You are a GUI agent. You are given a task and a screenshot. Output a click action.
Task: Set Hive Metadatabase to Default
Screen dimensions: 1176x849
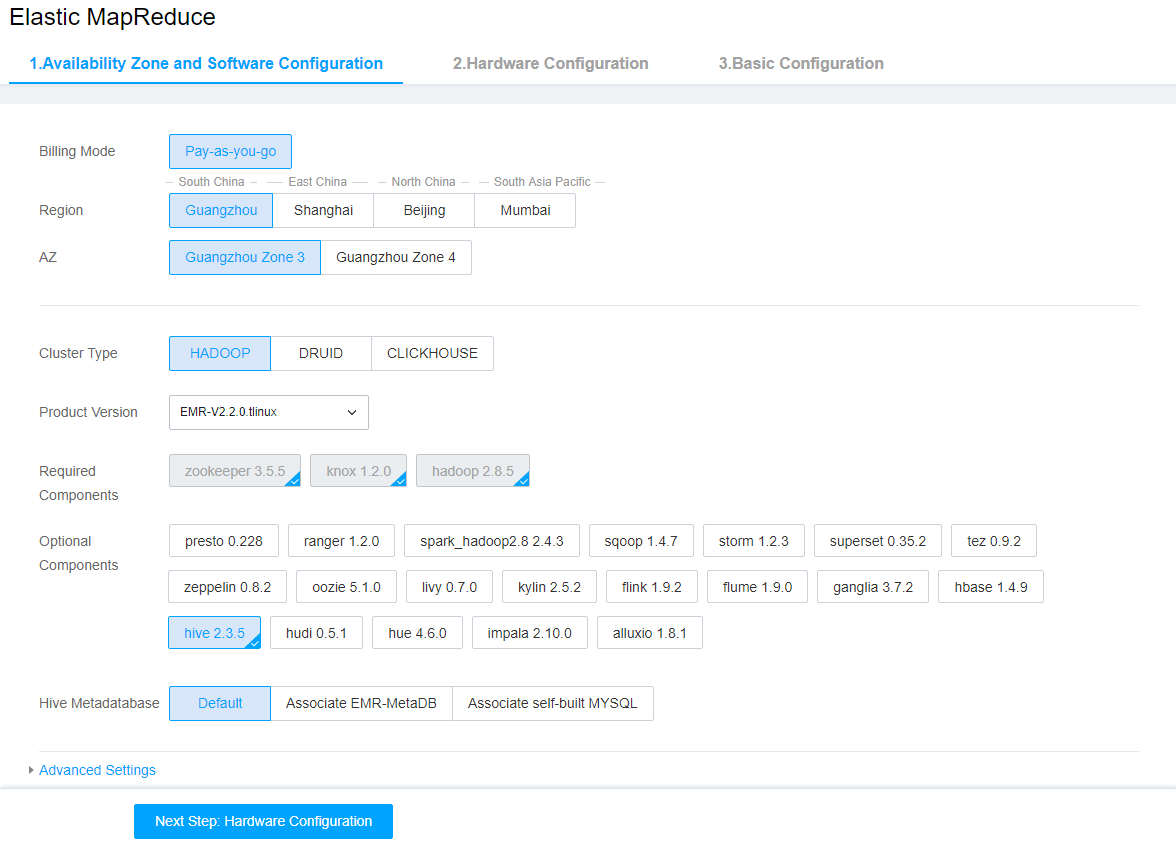tap(220, 704)
